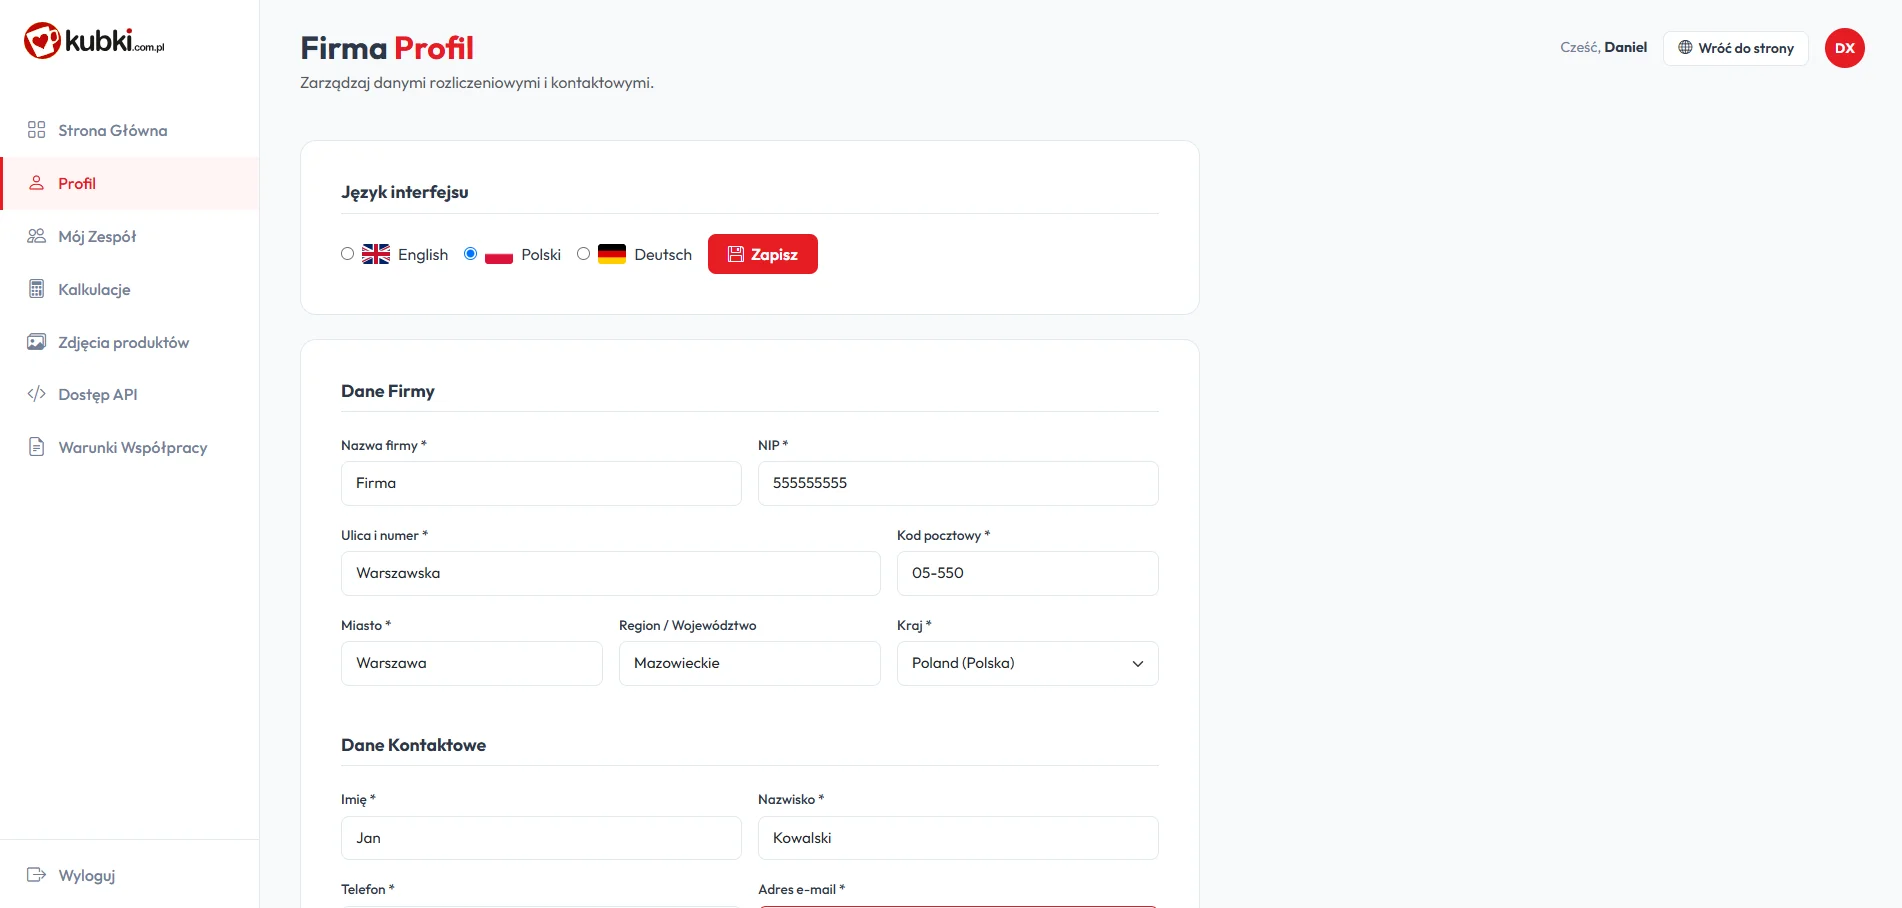Click the German flag icon
Image resolution: width=1902 pixels, height=908 pixels.
(612, 254)
